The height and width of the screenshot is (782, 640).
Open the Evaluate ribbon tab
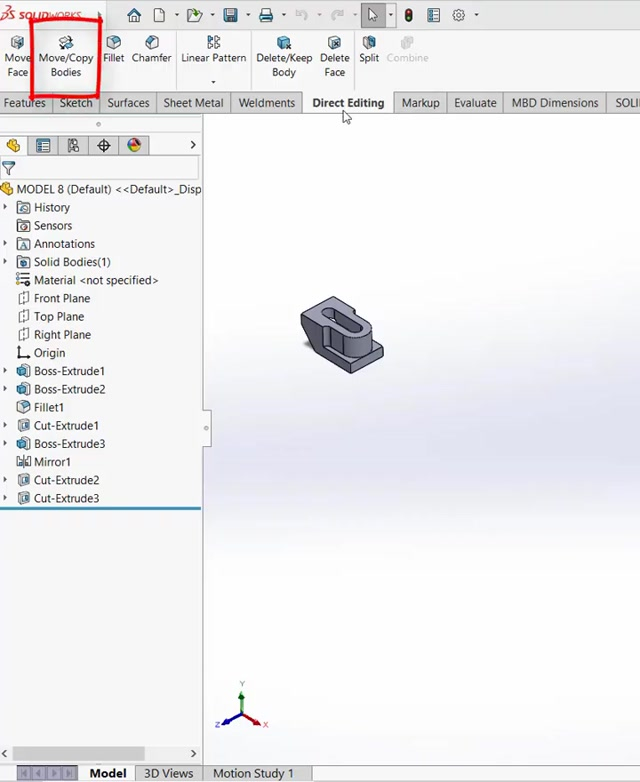[475, 103]
